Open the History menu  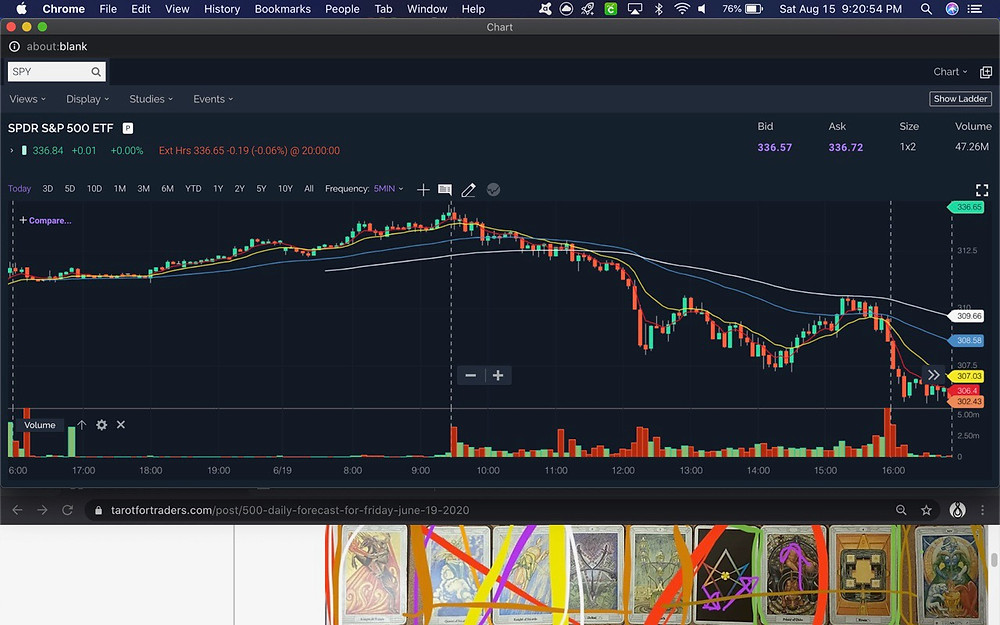coord(222,9)
